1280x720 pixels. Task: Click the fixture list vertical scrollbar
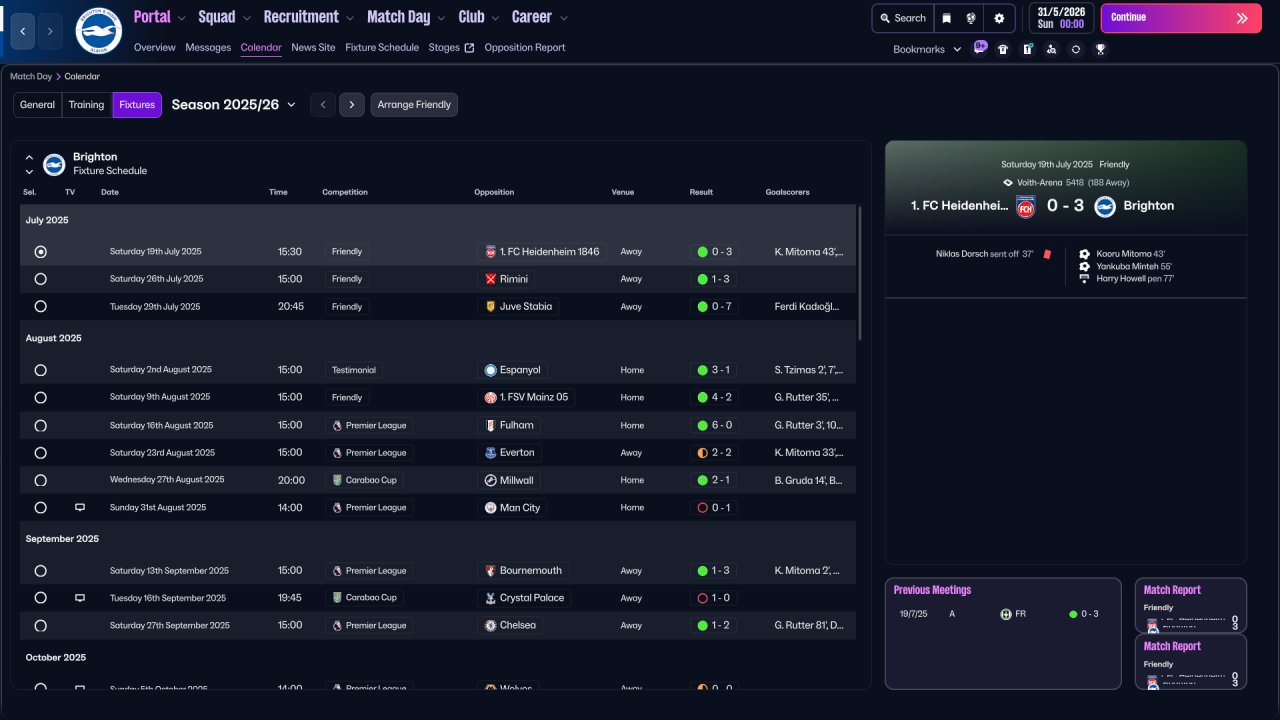click(859, 275)
